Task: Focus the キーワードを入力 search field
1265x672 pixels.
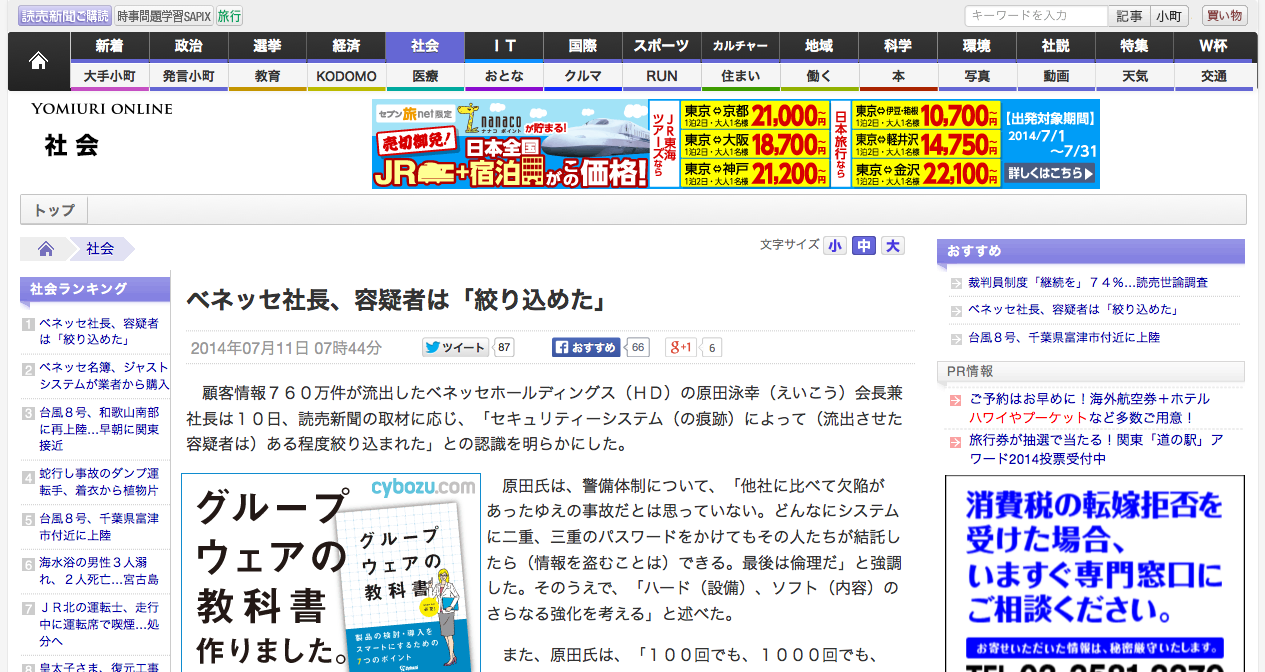Action: click(1036, 16)
